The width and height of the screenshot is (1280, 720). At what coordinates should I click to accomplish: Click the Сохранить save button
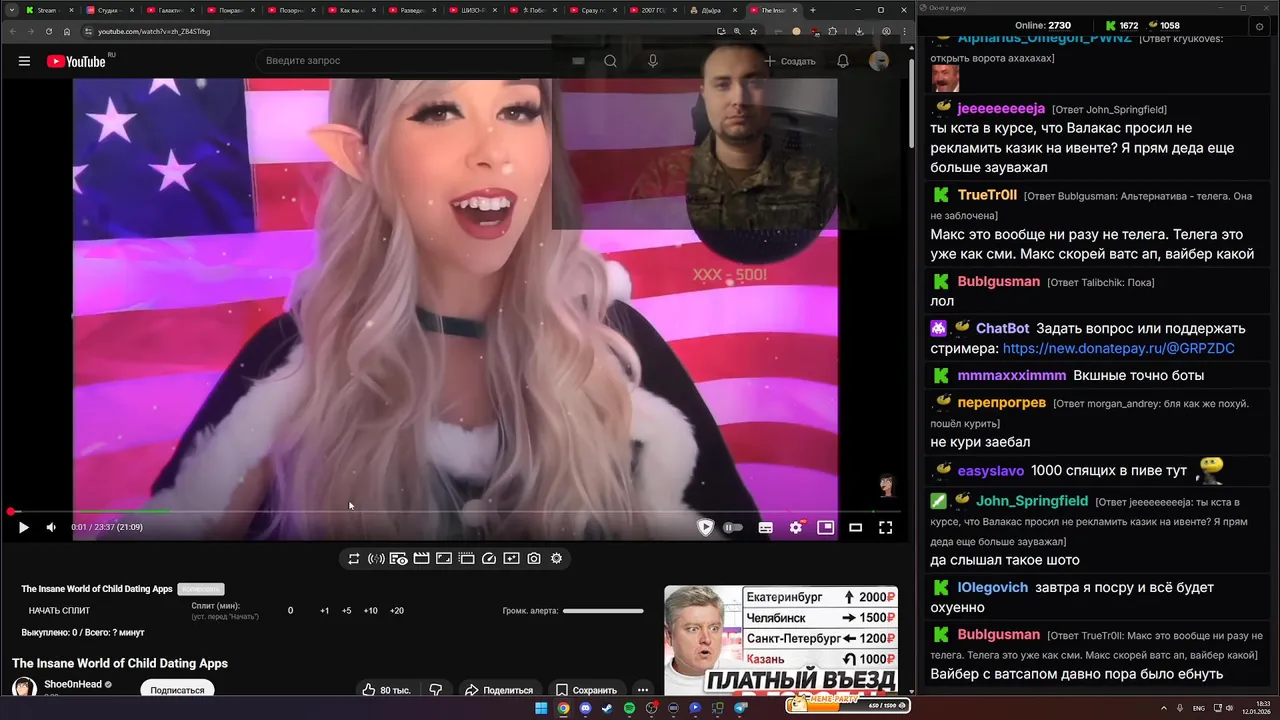(586, 690)
